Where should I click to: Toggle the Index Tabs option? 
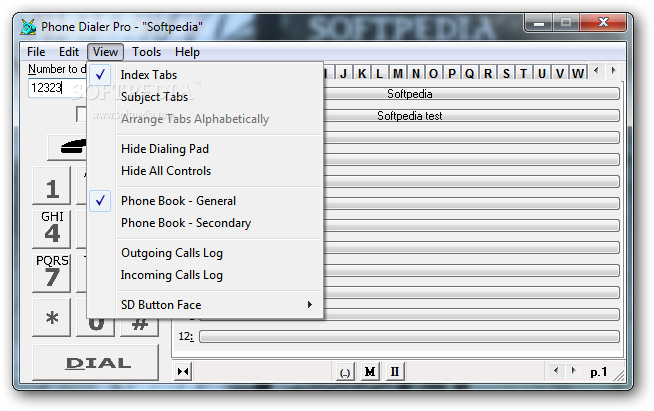pos(205,75)
